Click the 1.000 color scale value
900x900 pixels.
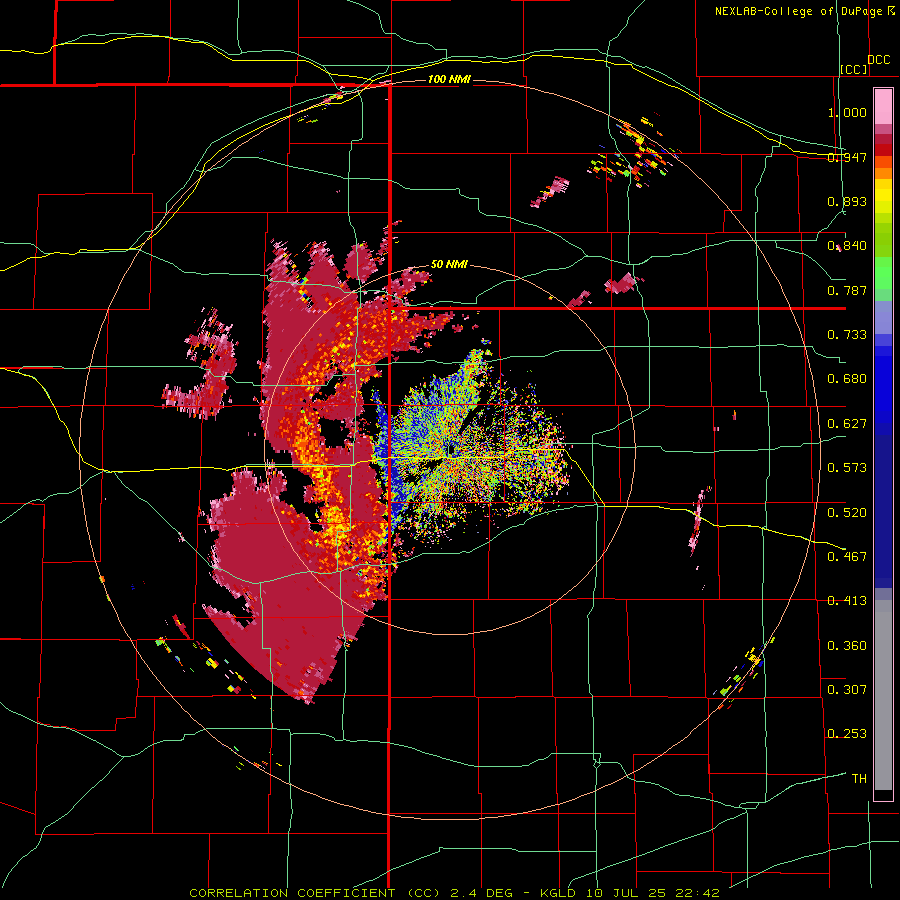coord(847,112)
